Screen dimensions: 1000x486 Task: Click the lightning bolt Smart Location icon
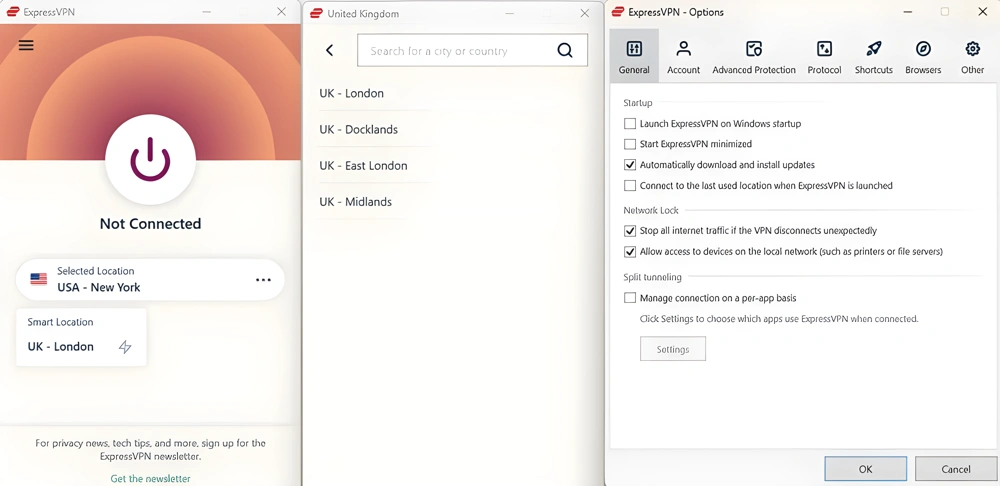(125, 347)
